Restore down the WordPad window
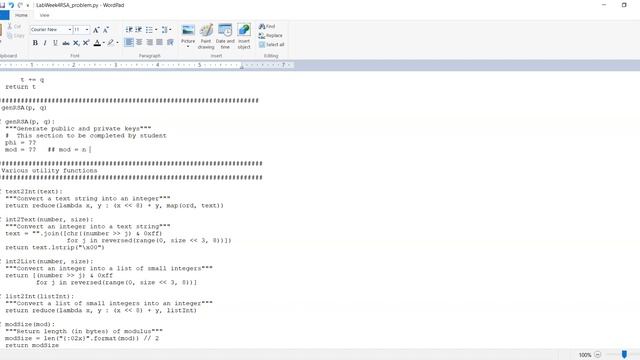 click(x=624, y=5)
